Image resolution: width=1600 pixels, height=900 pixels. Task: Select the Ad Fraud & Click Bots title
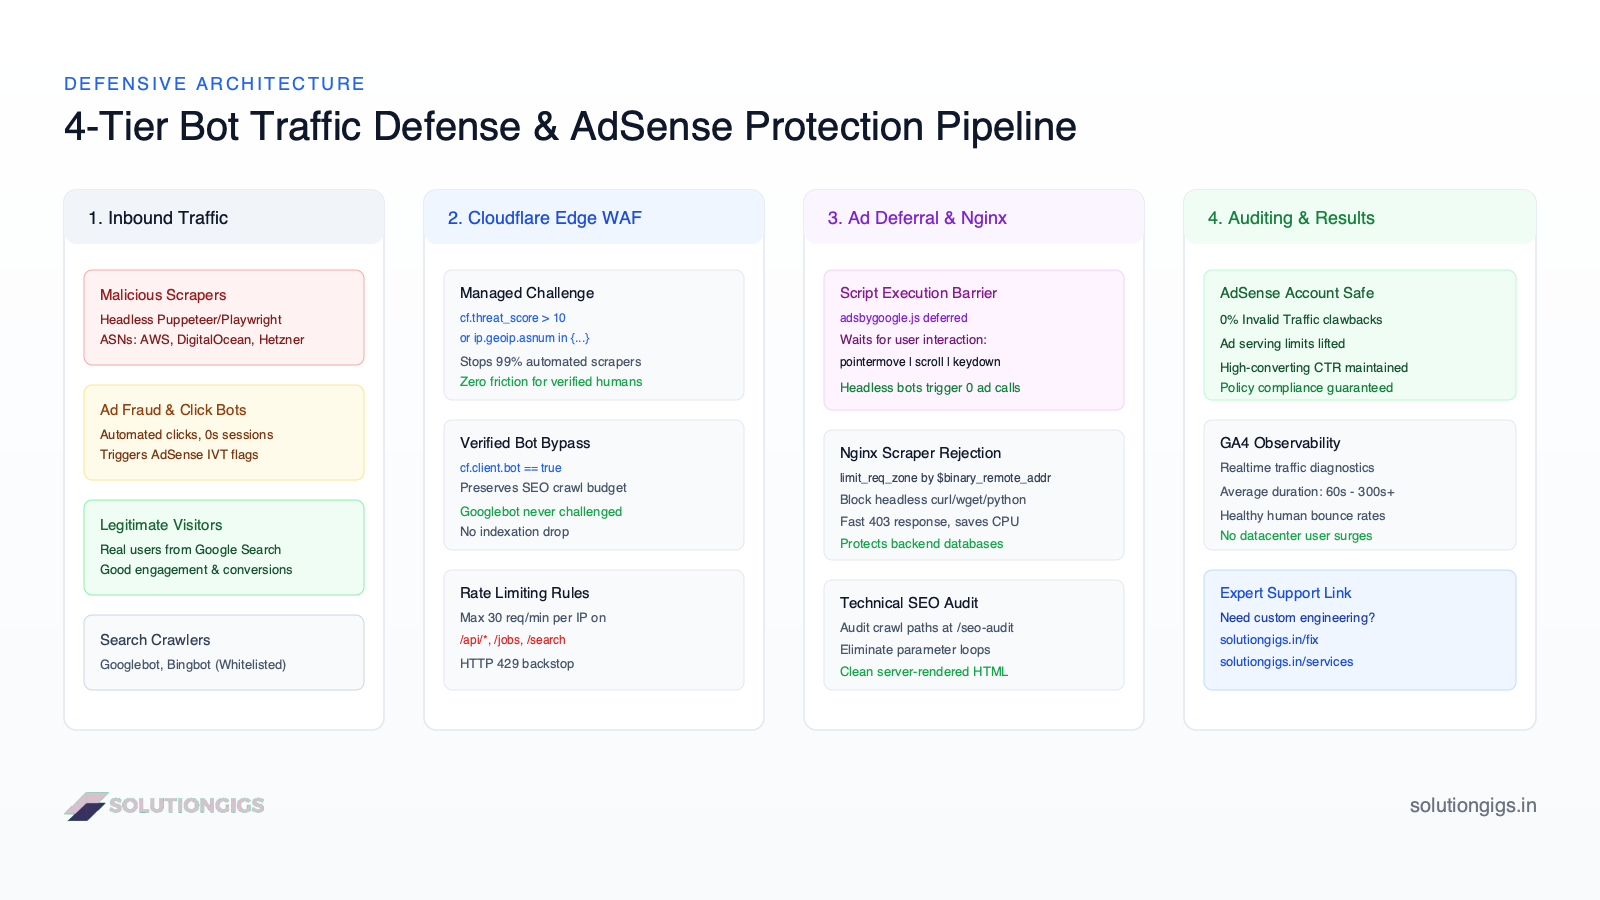(173, 410)
